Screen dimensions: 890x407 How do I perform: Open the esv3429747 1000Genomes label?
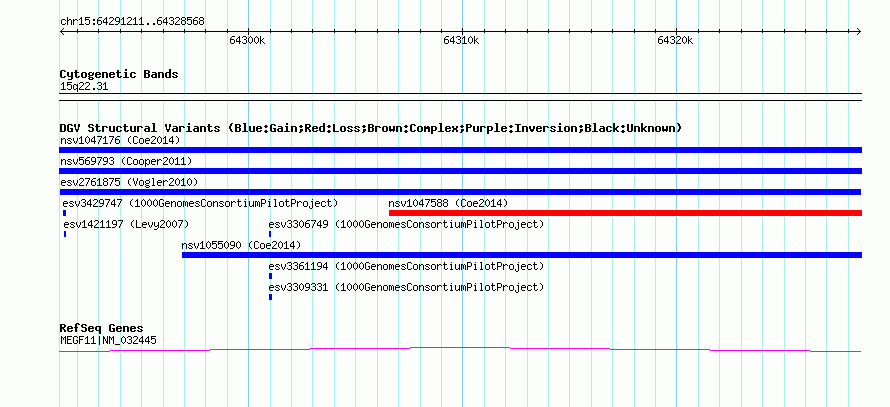coord(200,203)
